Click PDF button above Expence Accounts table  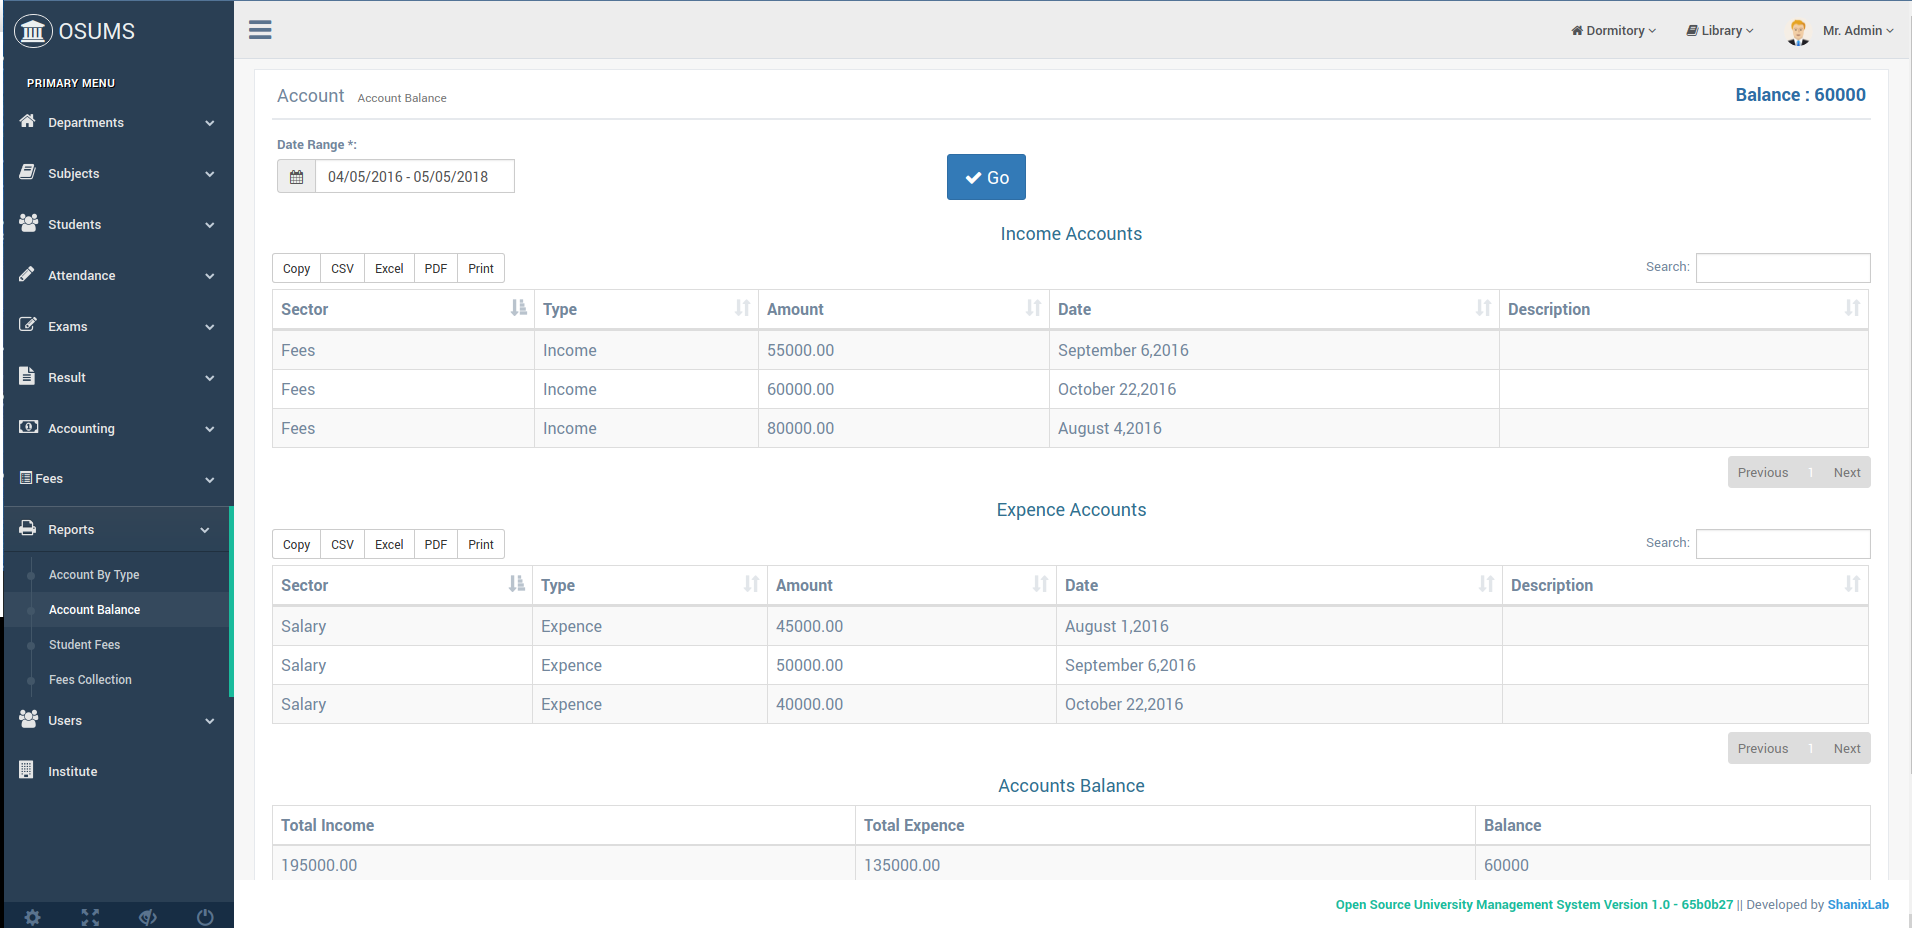[435, 544]
